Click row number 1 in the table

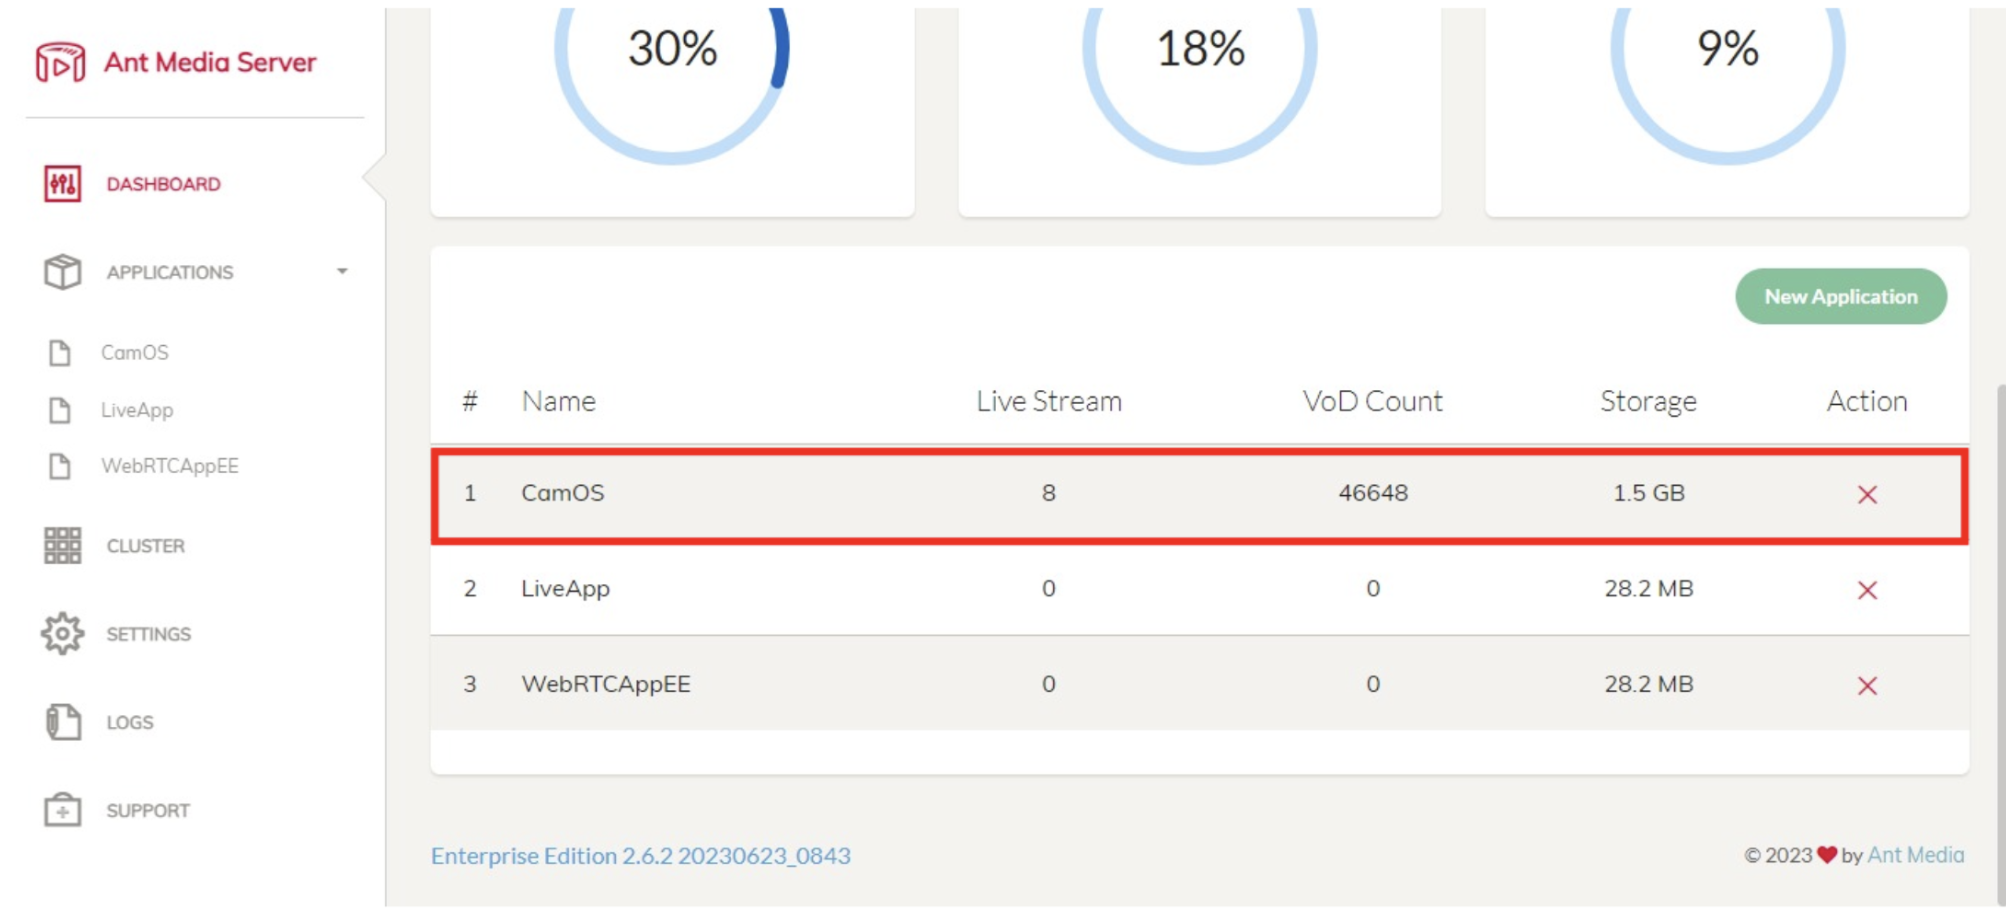click(469, 493)
